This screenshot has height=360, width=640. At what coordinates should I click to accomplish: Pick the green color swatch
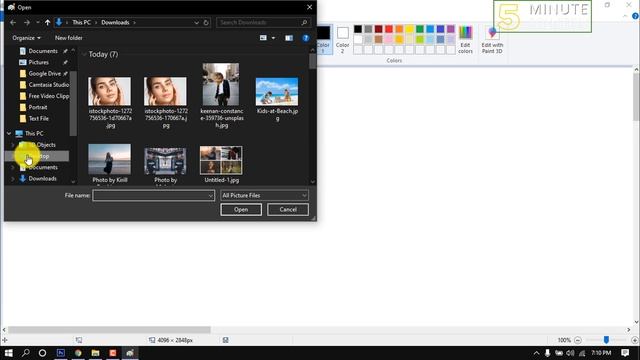coord(420,29)
